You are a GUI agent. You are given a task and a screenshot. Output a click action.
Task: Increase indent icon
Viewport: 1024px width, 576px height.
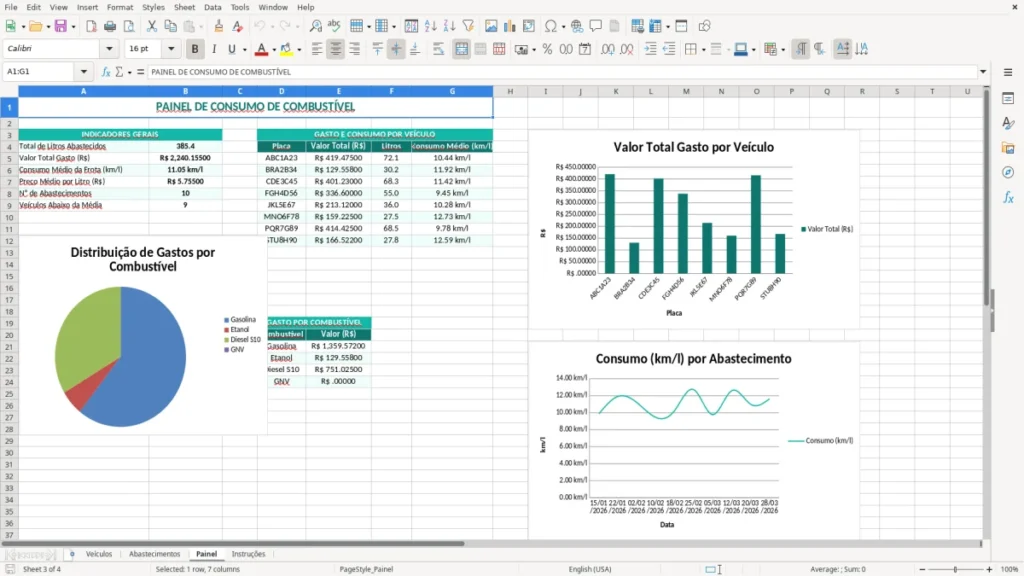pos(650,49)
